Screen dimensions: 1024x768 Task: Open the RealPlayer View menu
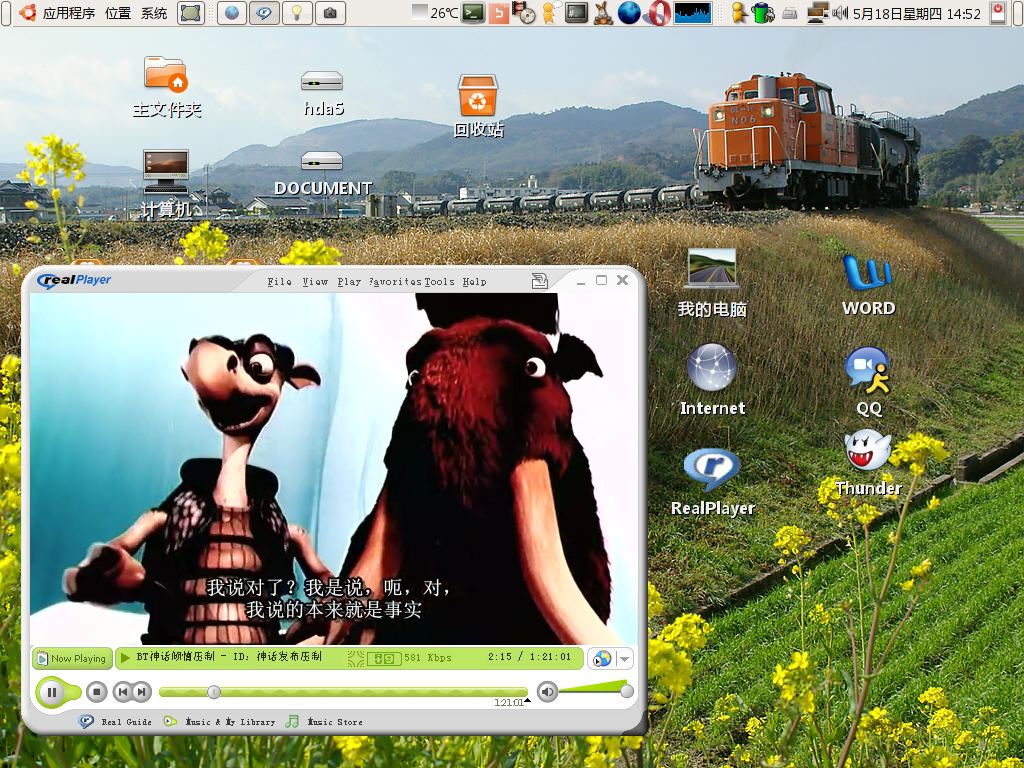[x=315, y=281]
